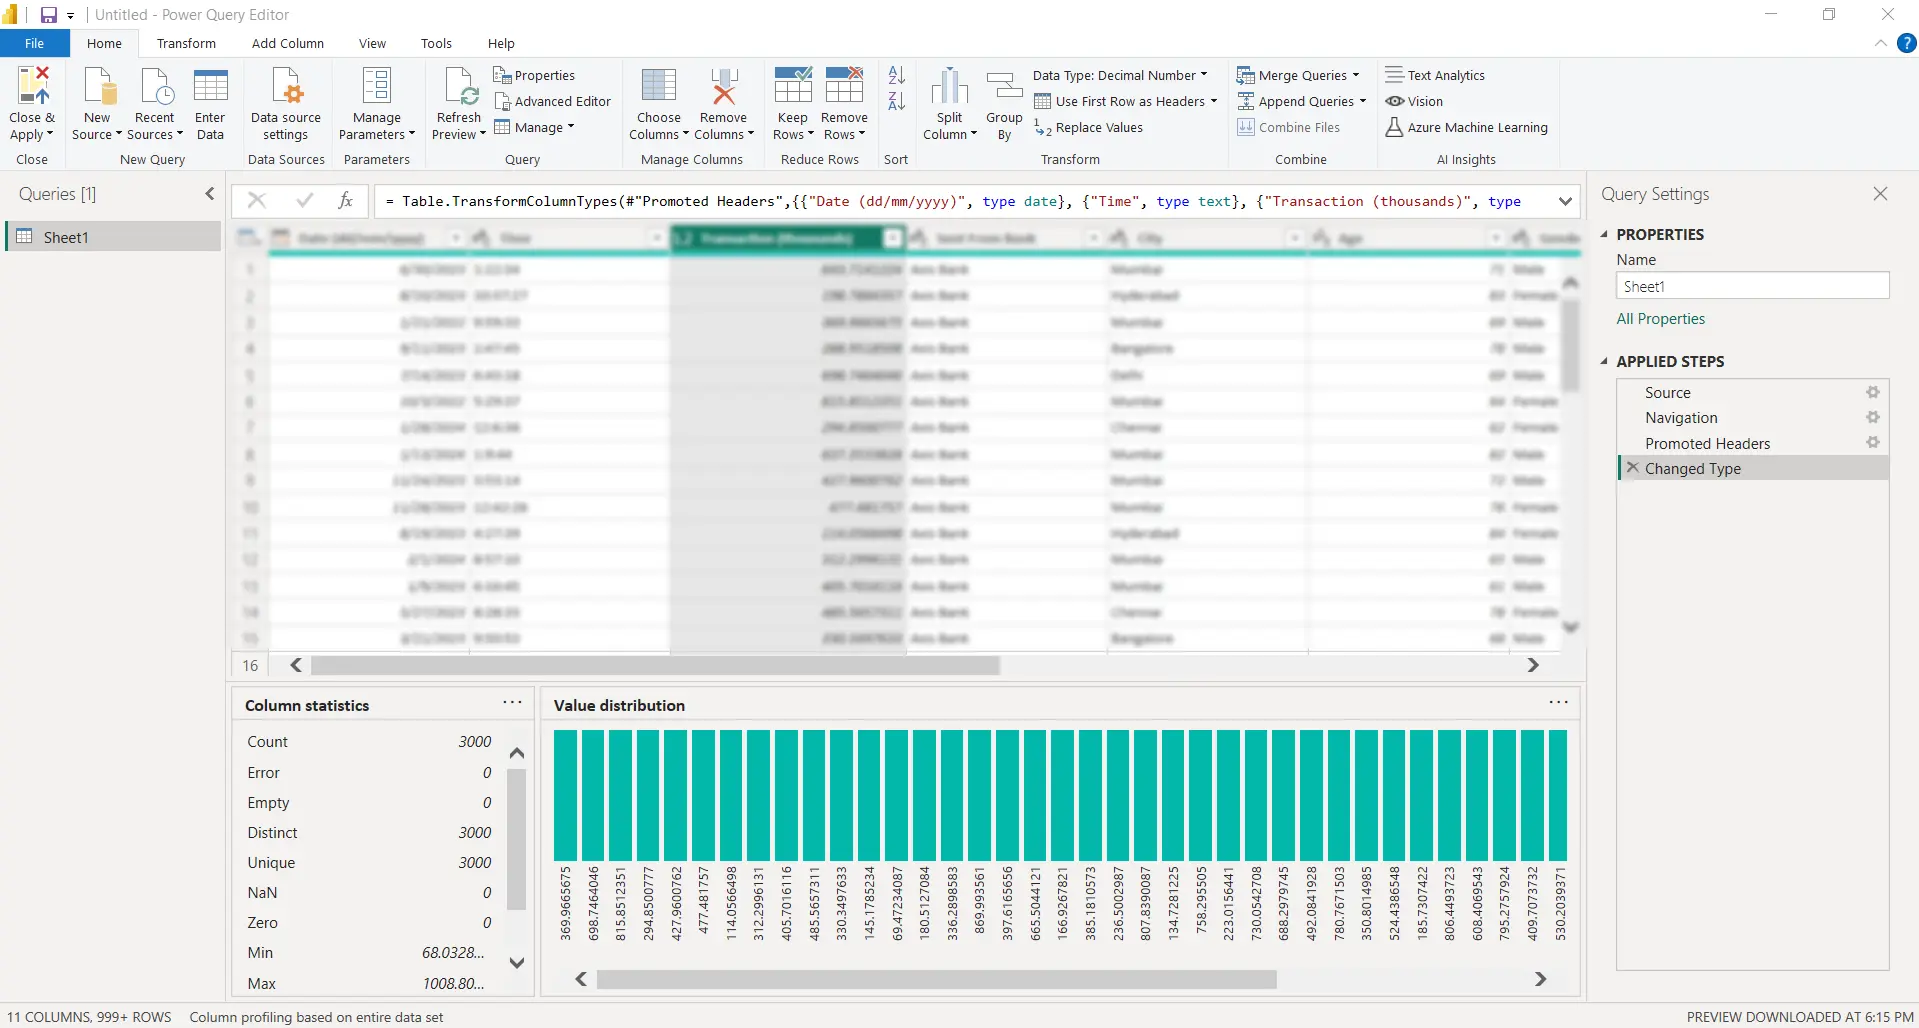Switch to the Transform tab
Image resolution: width=1919 pixels, height=1028 pixels.
point(186,43)
